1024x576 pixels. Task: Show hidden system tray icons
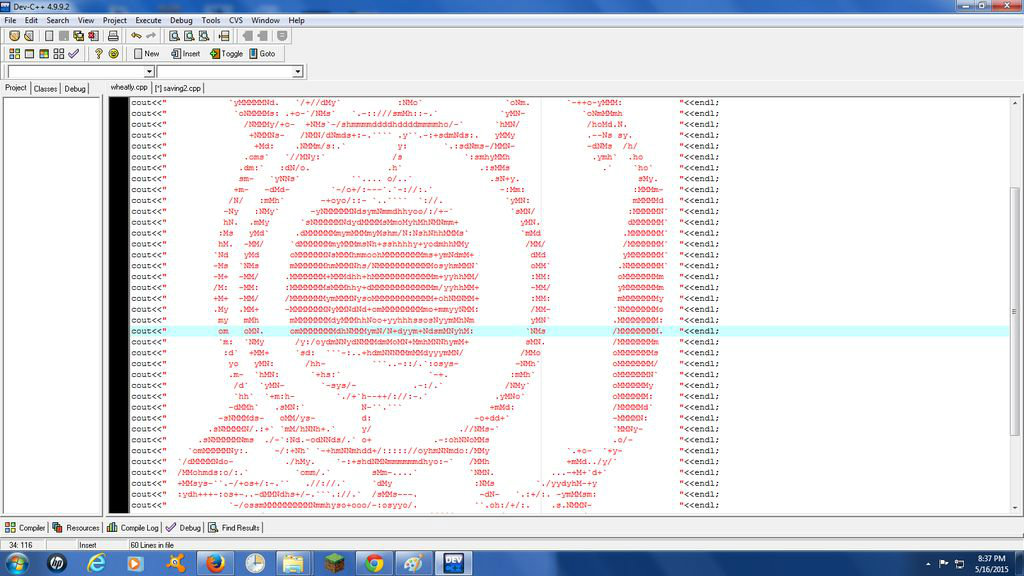(x=928, y=564)
